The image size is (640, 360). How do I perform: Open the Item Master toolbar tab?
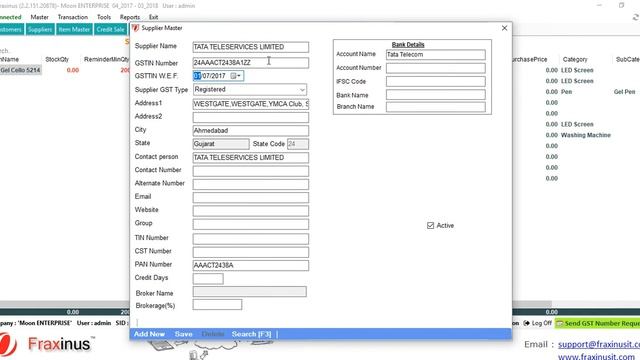pos(74,29)
